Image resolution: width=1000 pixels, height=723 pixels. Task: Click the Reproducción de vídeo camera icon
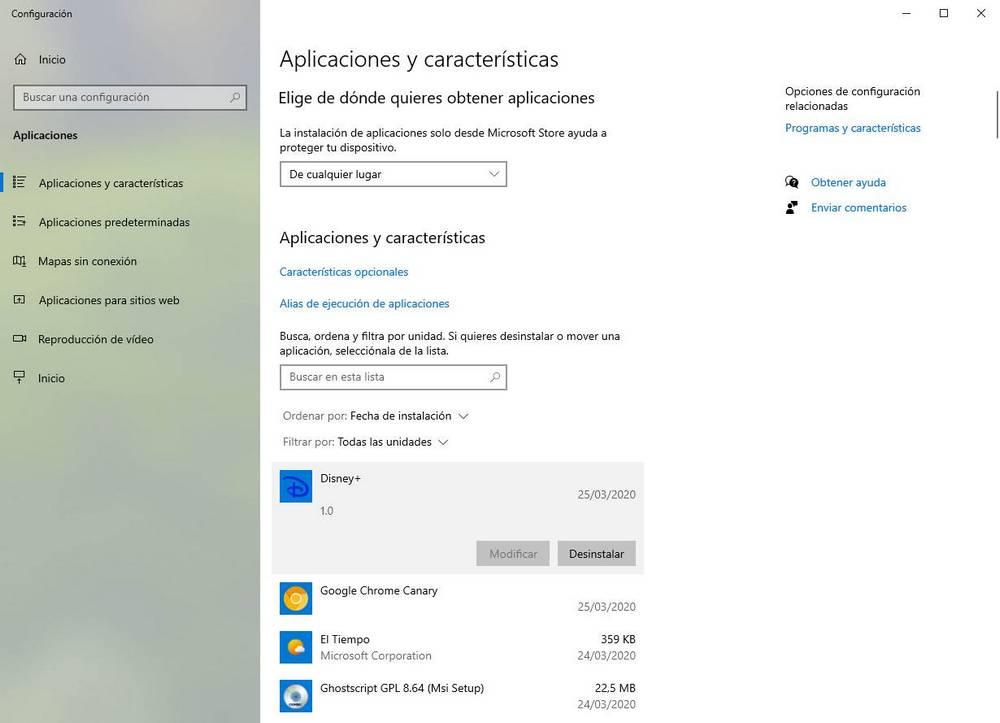tap(19, 339)
